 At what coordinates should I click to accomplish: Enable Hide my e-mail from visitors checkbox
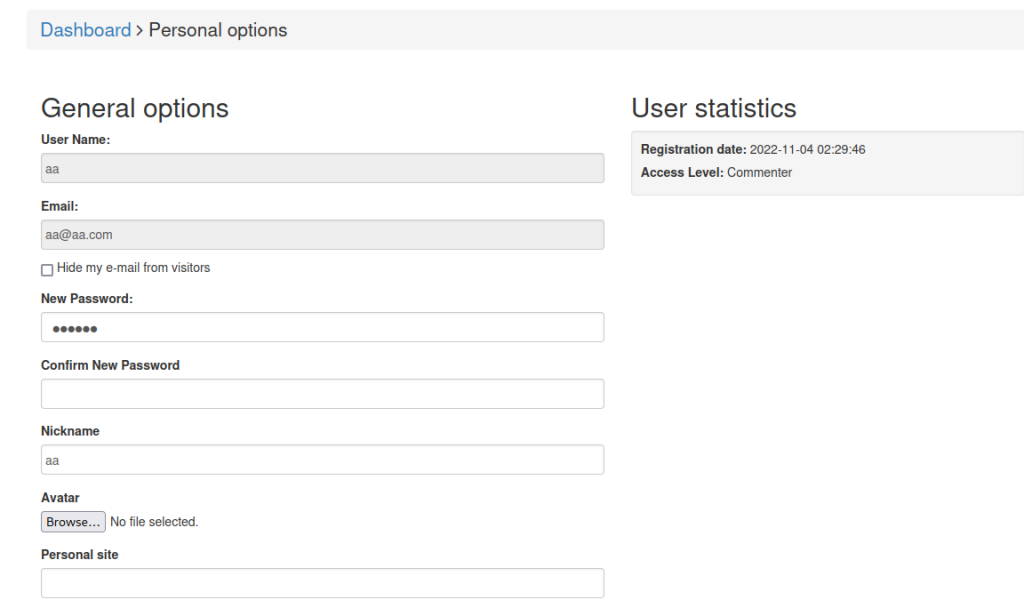point(47,269)
